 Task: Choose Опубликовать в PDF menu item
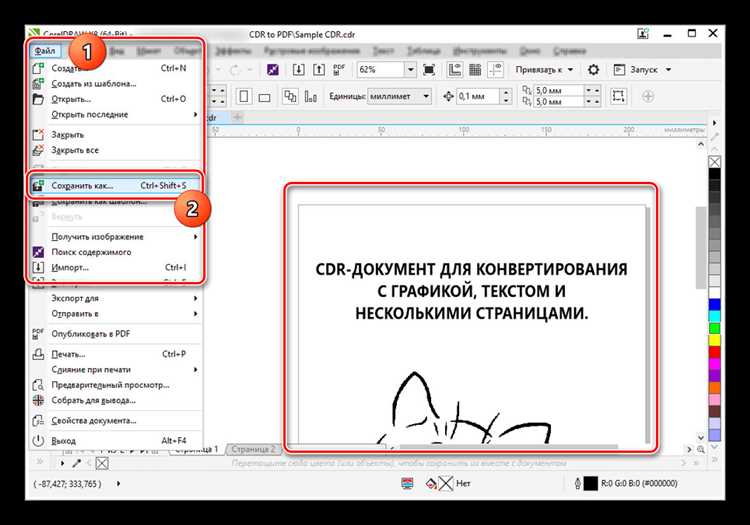tap(115, 334)
